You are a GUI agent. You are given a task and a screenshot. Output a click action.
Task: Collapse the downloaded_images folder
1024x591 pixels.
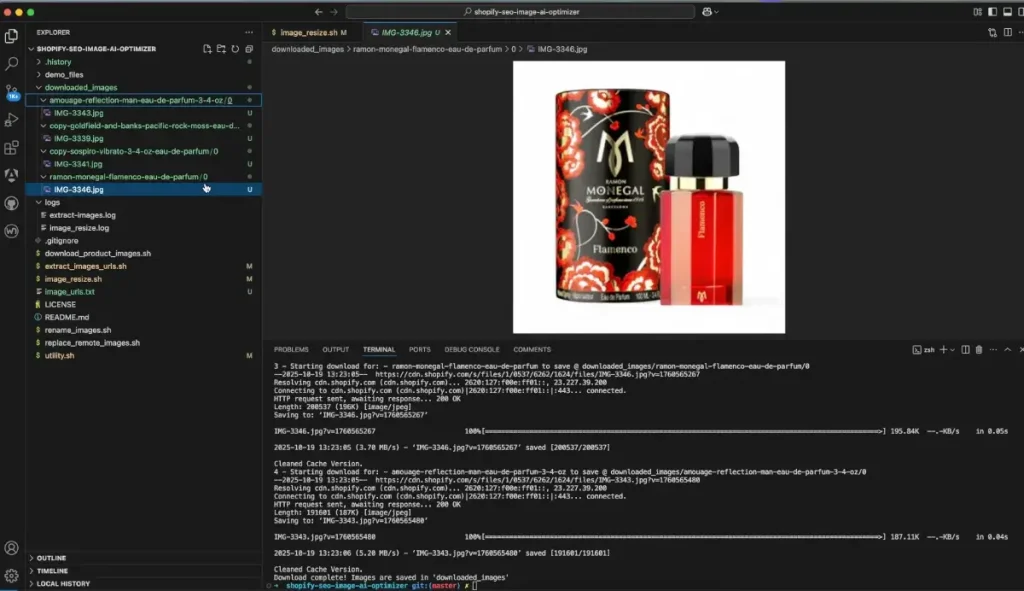pyautogui.click(x=80, y=87)
